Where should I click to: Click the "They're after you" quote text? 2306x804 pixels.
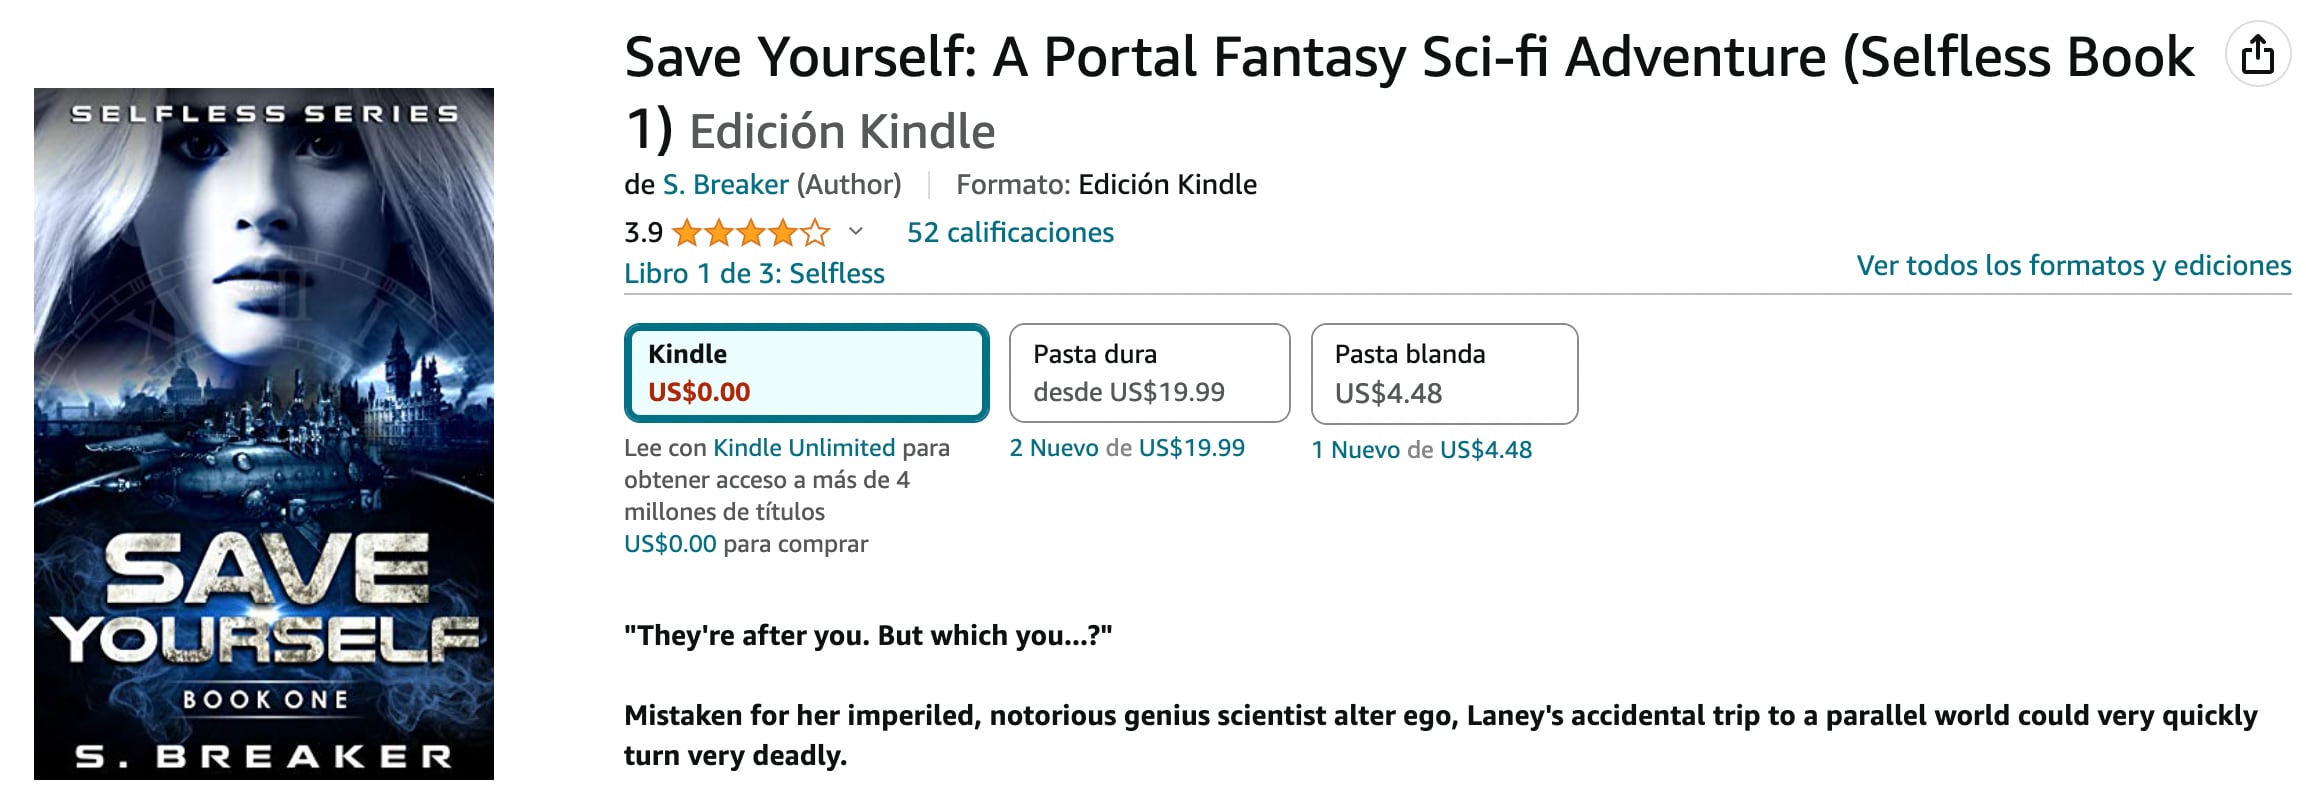[868, 636]
